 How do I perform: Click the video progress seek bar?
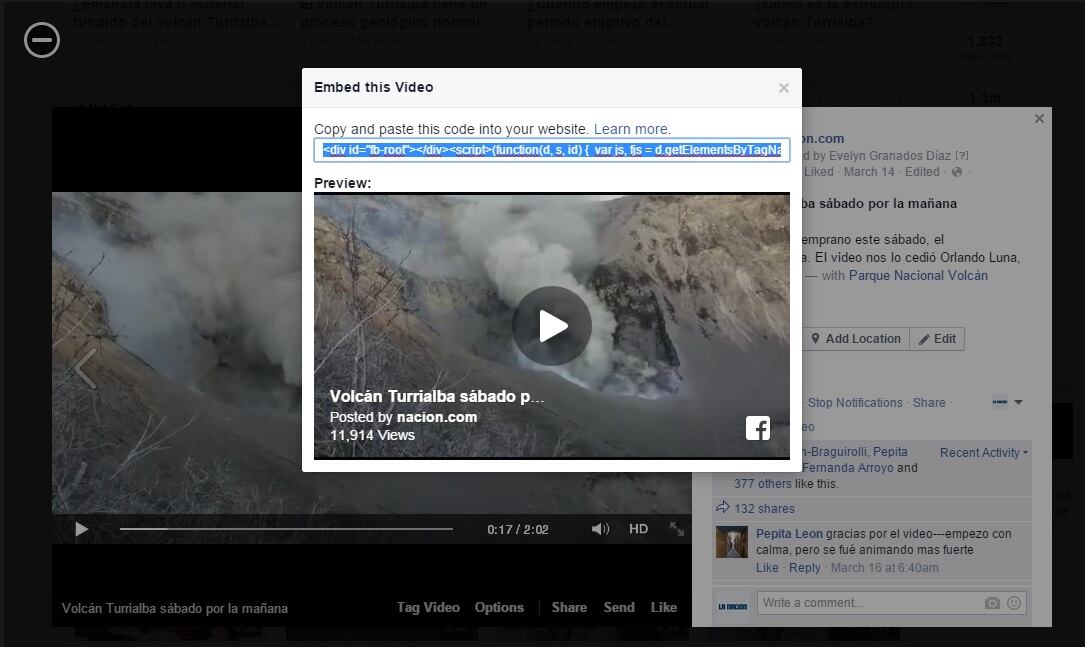286,529
